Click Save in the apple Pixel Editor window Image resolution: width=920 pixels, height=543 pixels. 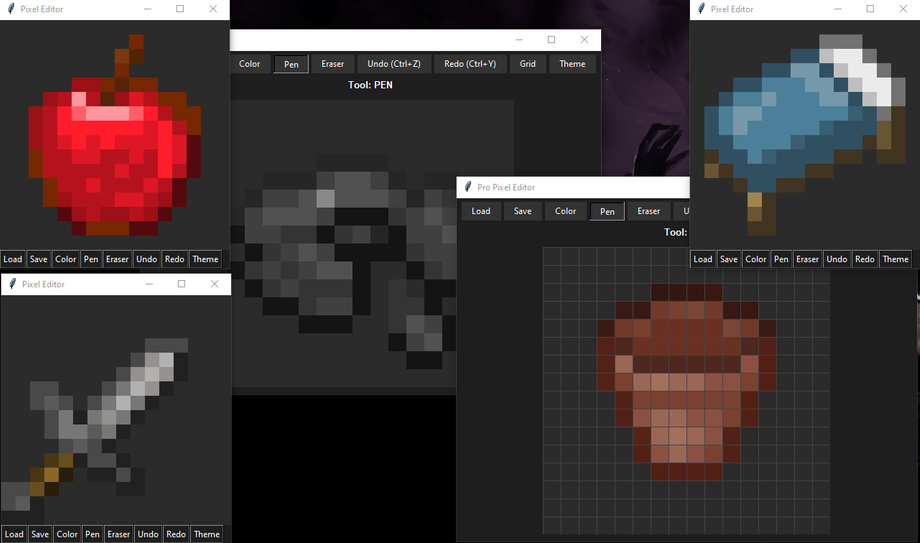click(x=39, y=259)
